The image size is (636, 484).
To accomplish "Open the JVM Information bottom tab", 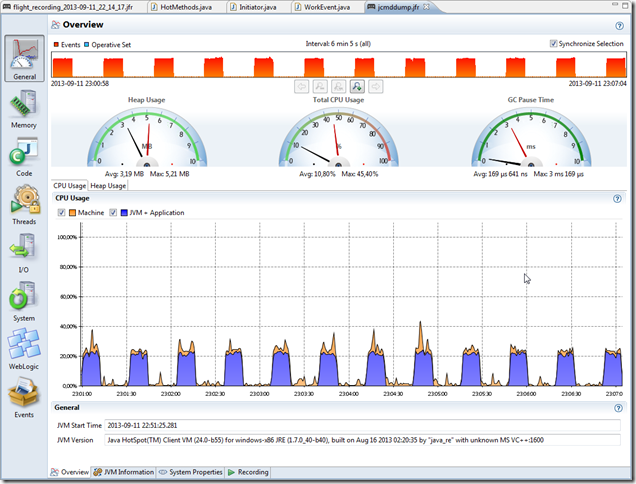I will (124, 472).
